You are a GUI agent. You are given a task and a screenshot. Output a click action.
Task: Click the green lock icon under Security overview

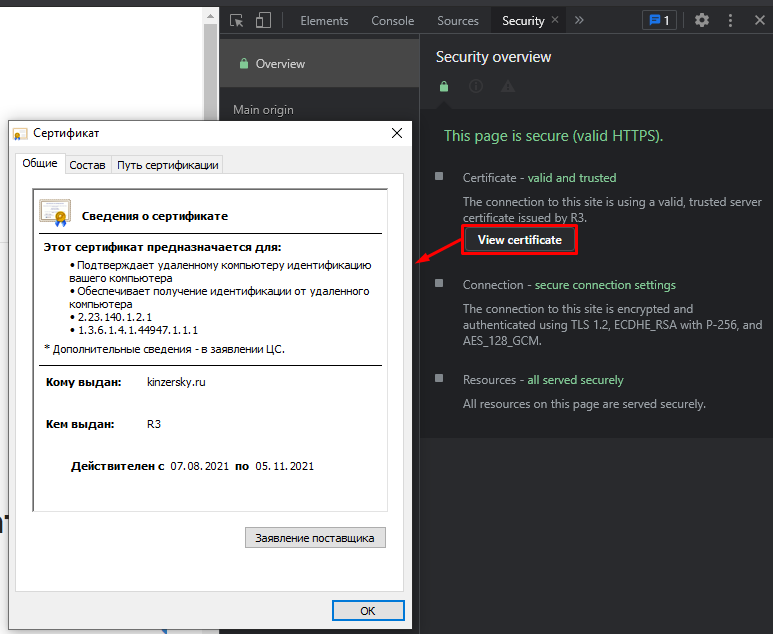(444, 87)
